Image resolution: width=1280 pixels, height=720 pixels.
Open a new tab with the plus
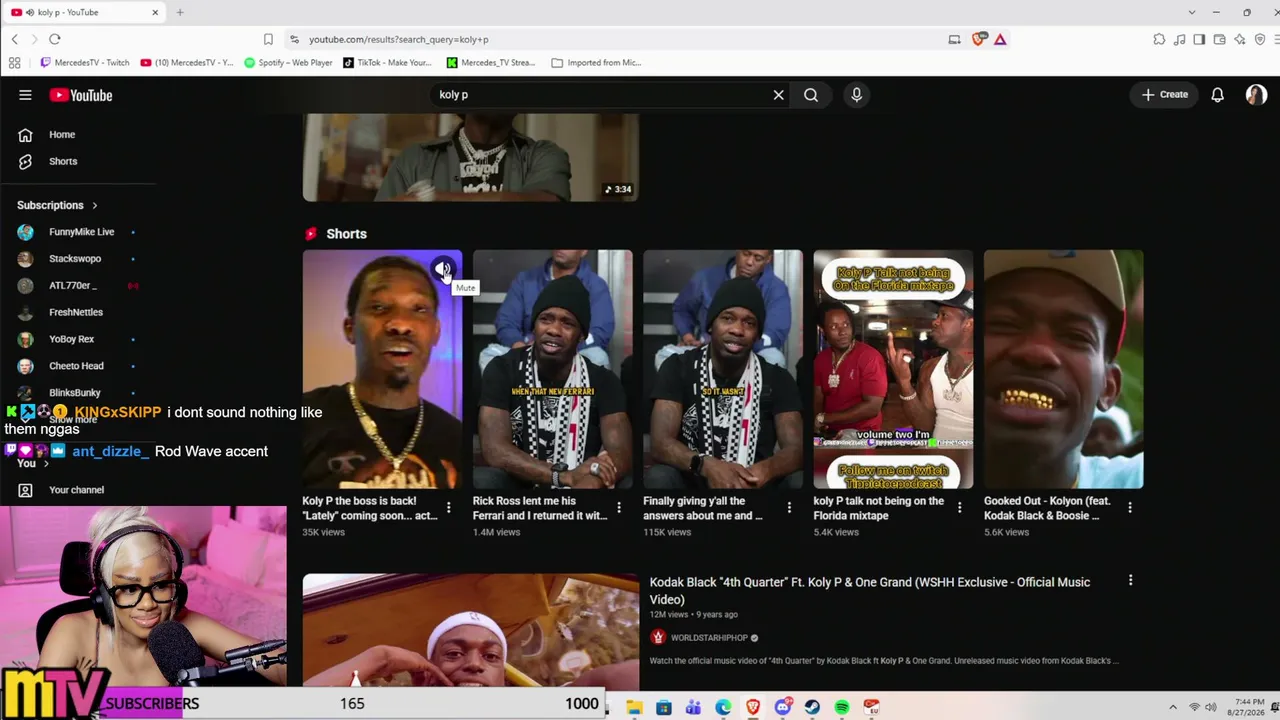(x=180, y=12)
